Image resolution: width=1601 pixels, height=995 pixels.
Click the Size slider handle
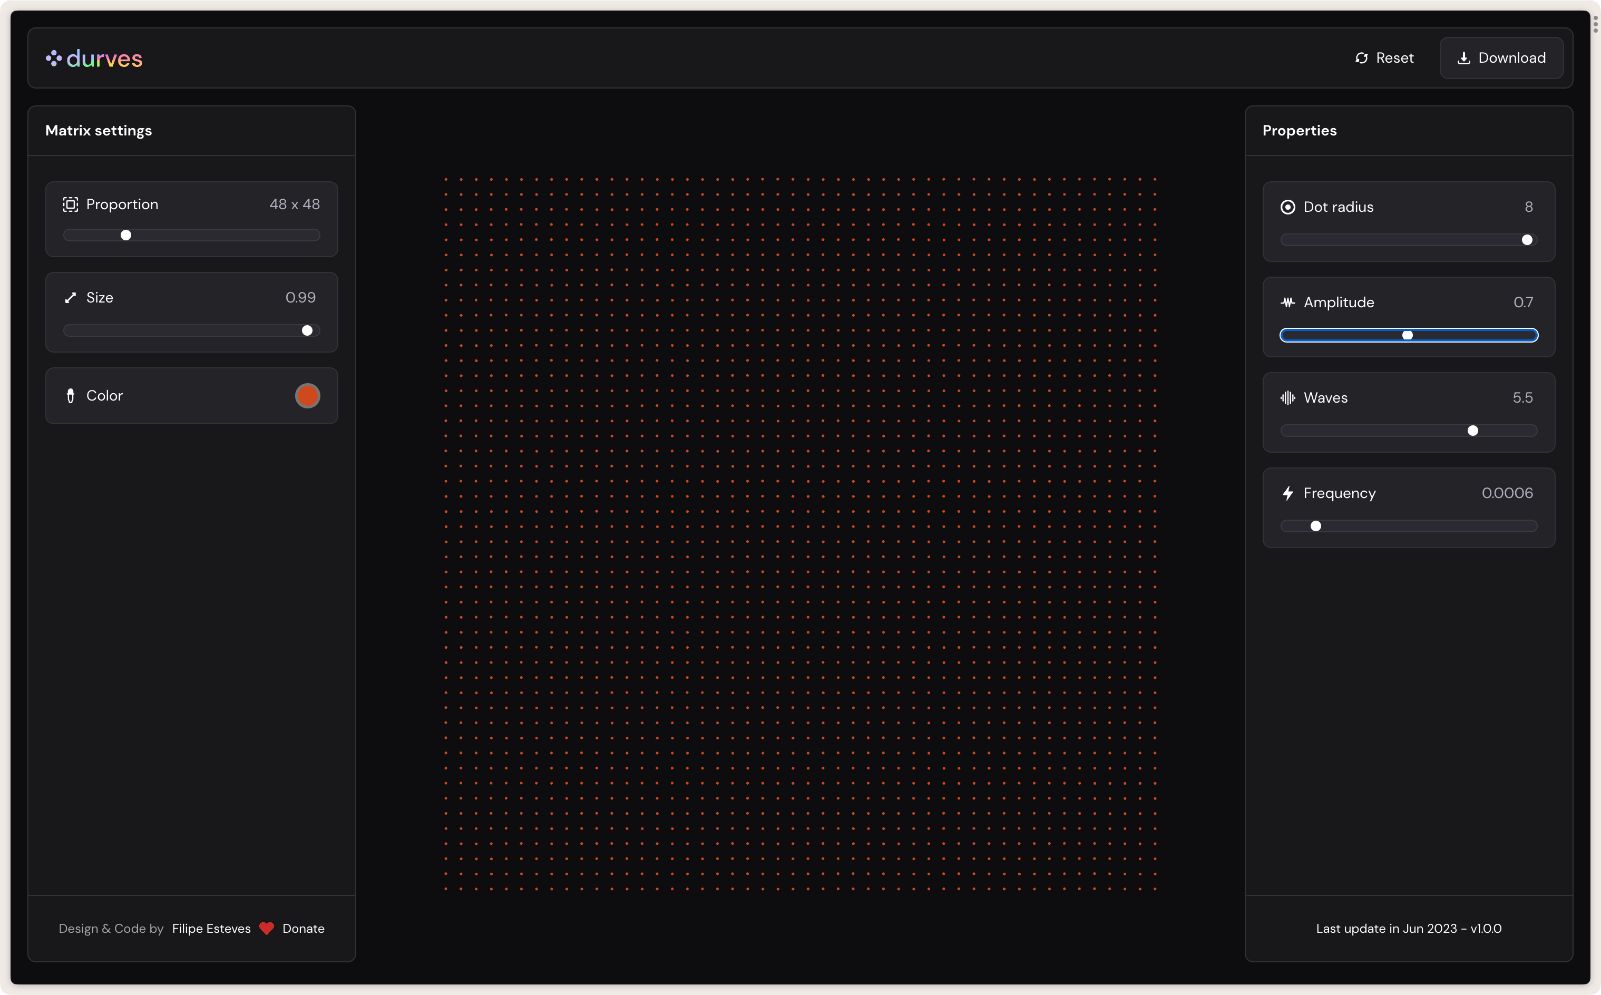click(x=307, y=331)
